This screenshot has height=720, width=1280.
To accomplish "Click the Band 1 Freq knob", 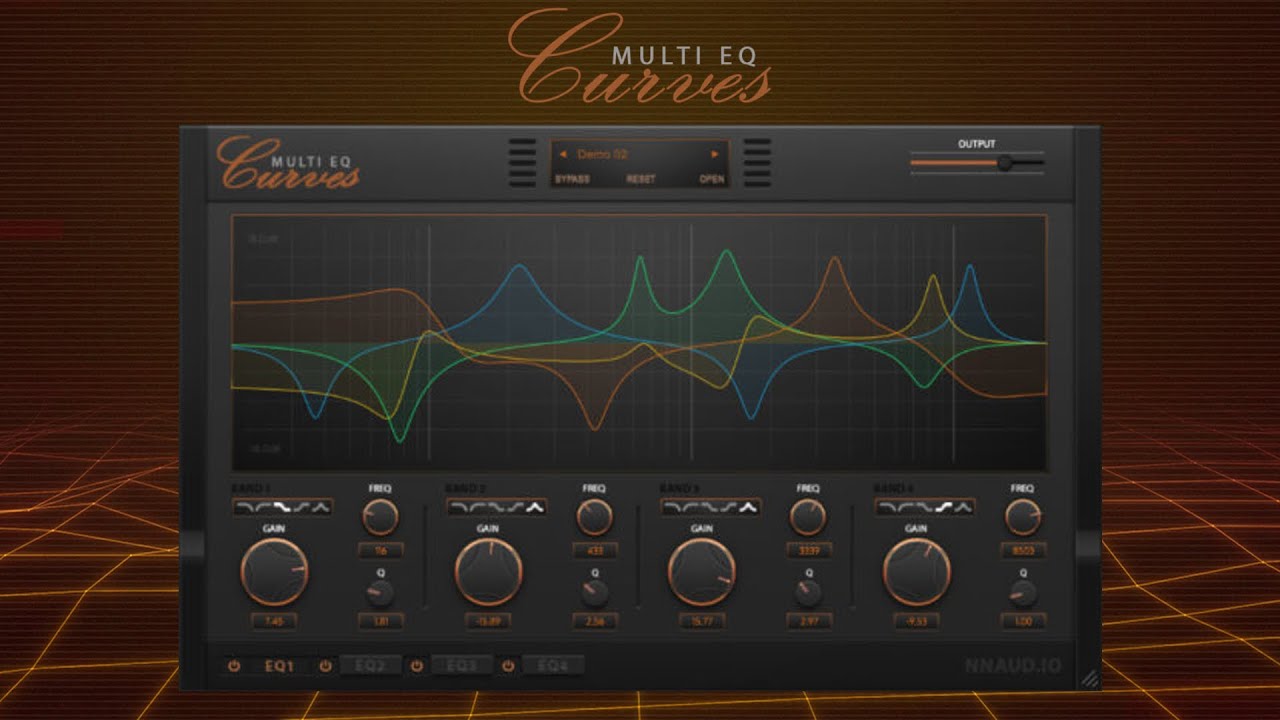I will click(380, 517).
